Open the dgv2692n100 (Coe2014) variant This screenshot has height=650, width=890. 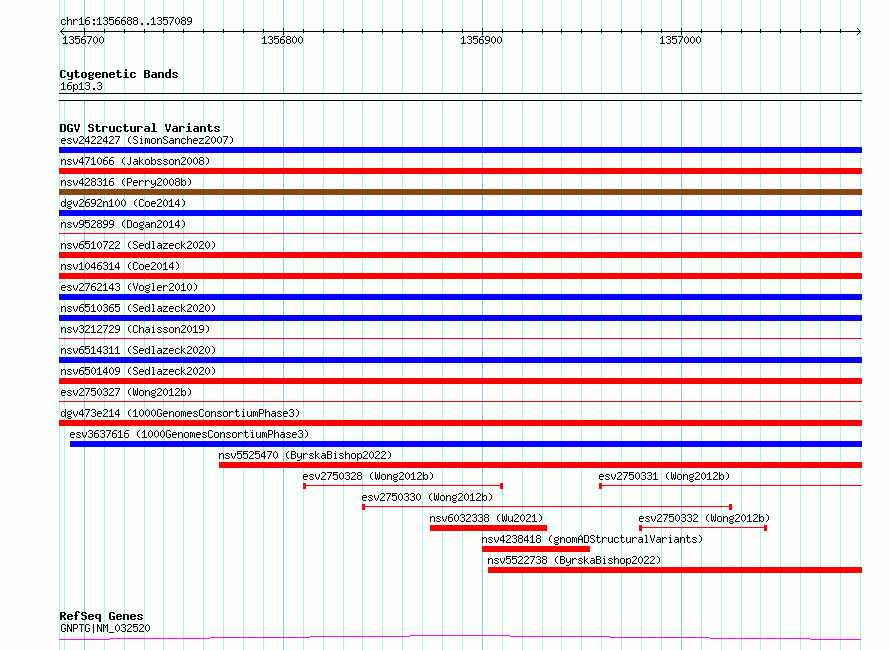click(119, 203)
